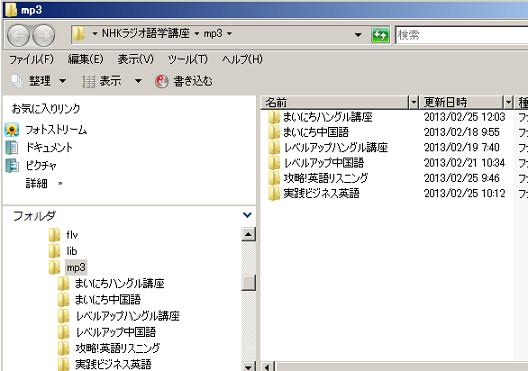Click the ドキュメント favorites icon
Viewport: 528px width, 371px height.
12,147
